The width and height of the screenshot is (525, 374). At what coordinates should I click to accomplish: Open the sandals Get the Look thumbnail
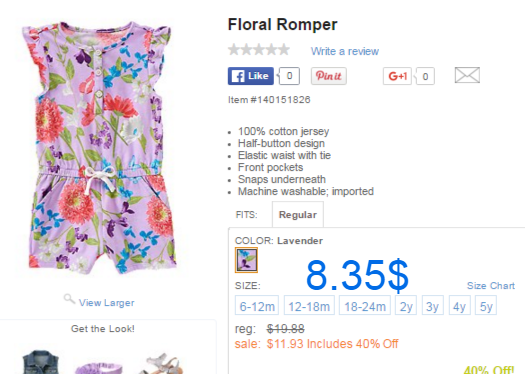163,364
